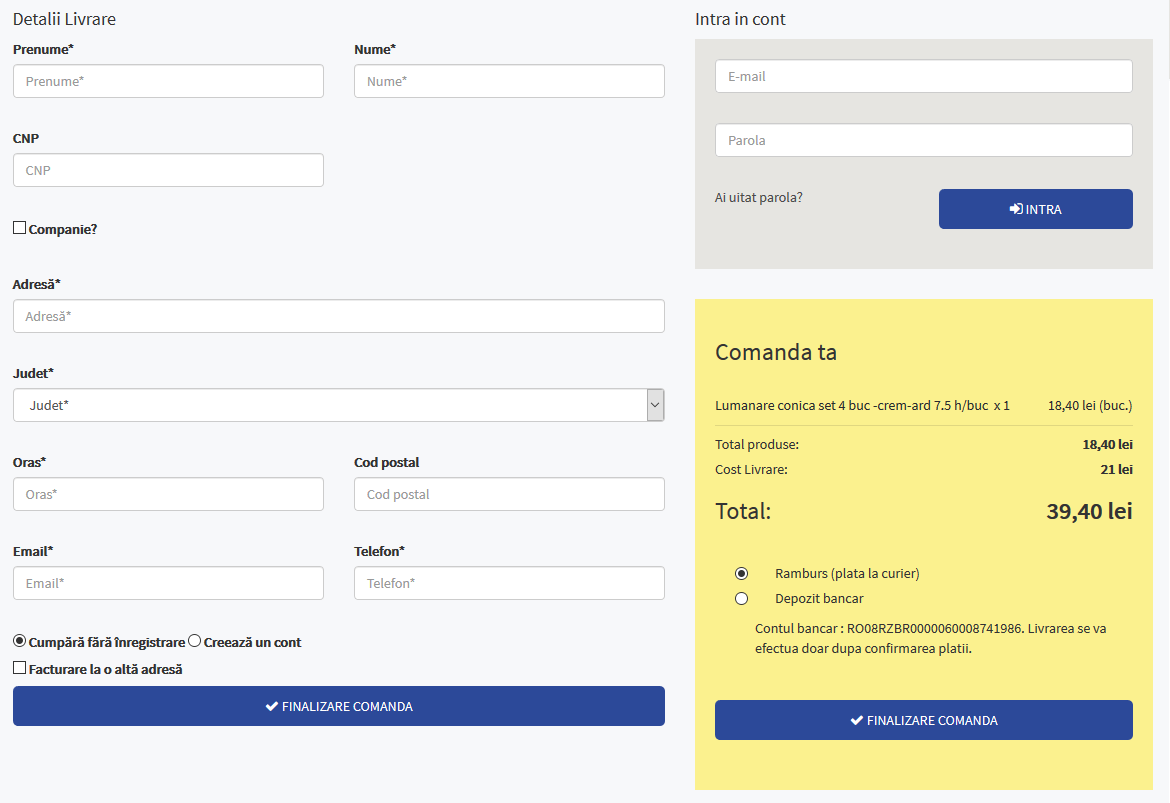The width and height of the screenshot is (1170, 803).
Task: Focus the Adresă text field
Action: [x=338, y=316]
